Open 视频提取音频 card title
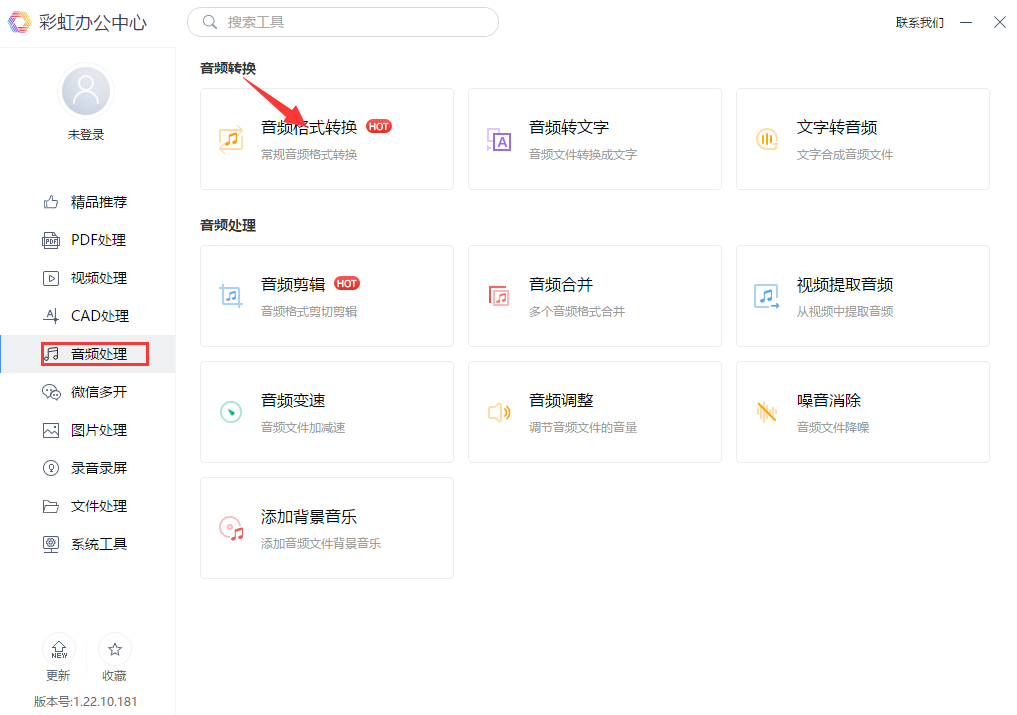 [x=844, y=284]
